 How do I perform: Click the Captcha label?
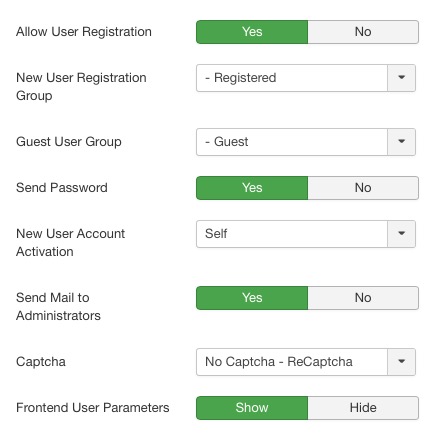(41, 362)
